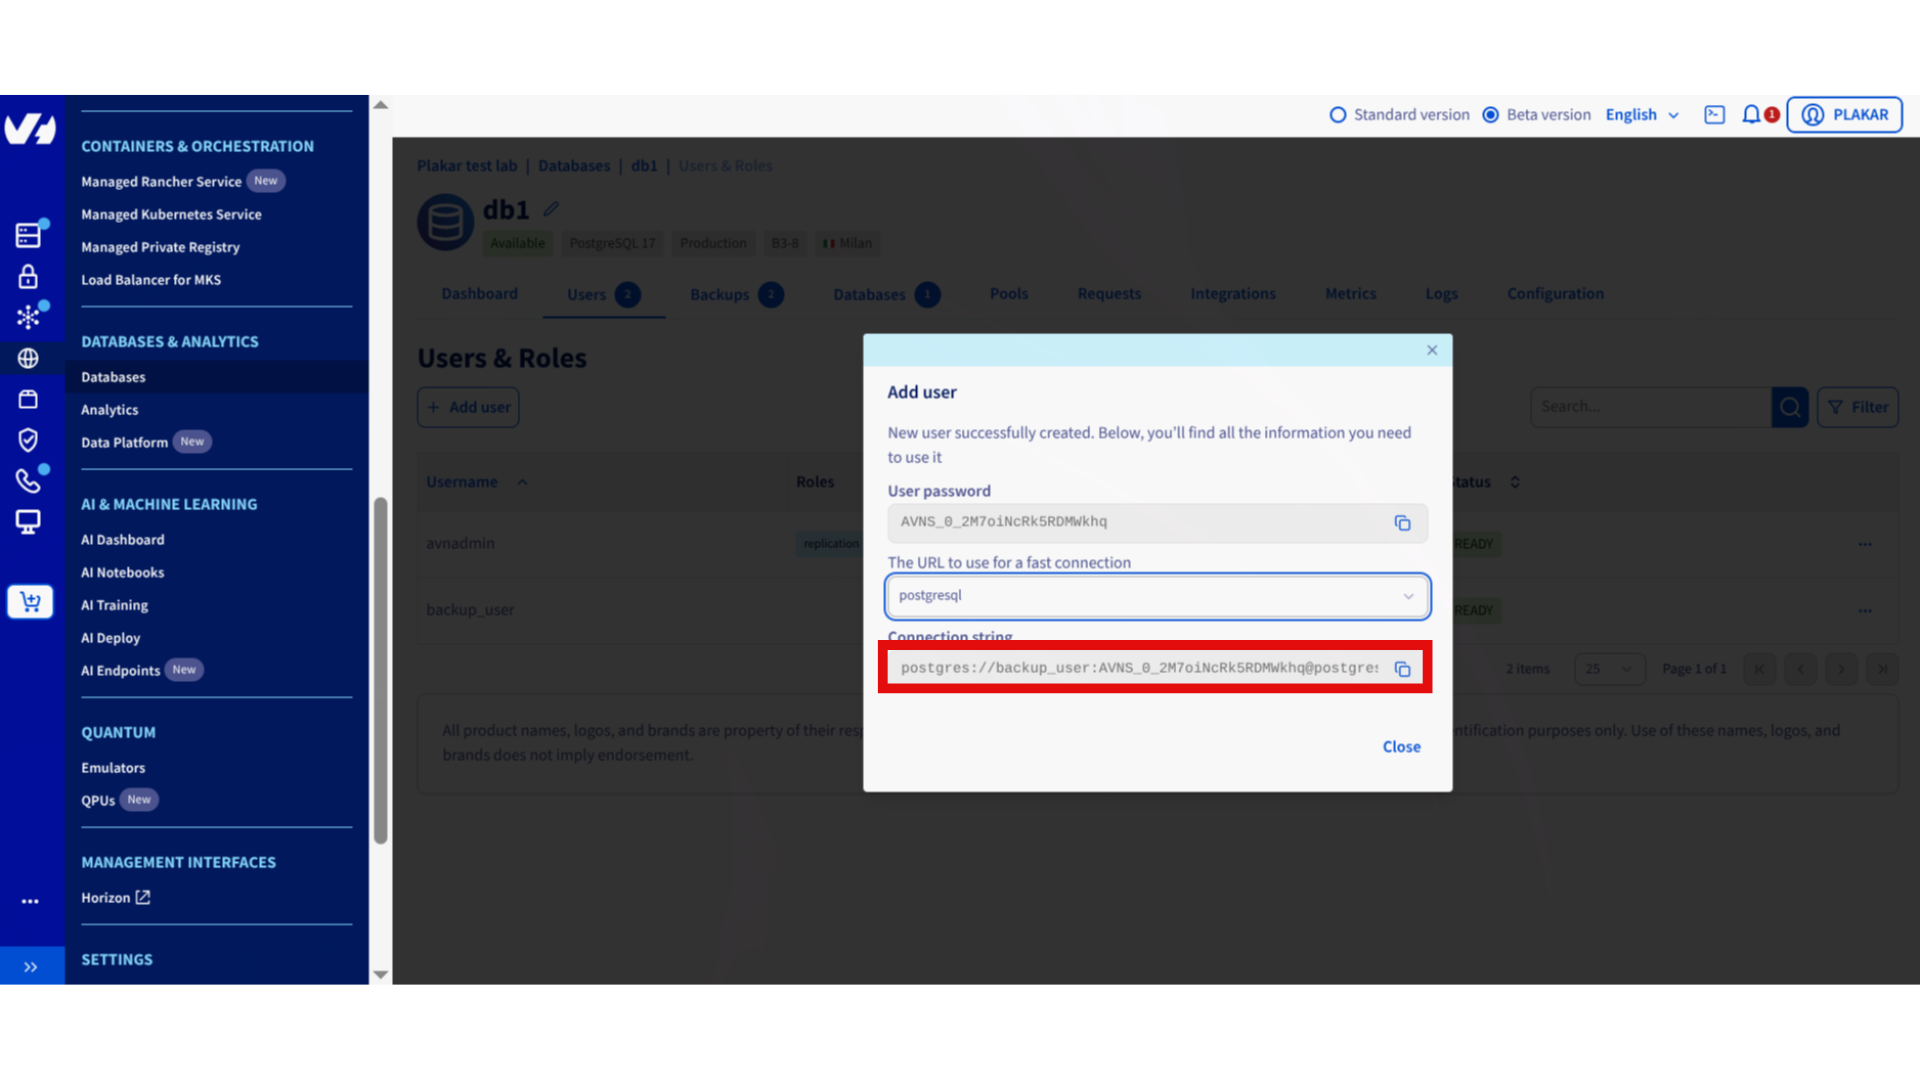Switch to the Backups tab
1920x1080 pixels.
pos(719,294)
